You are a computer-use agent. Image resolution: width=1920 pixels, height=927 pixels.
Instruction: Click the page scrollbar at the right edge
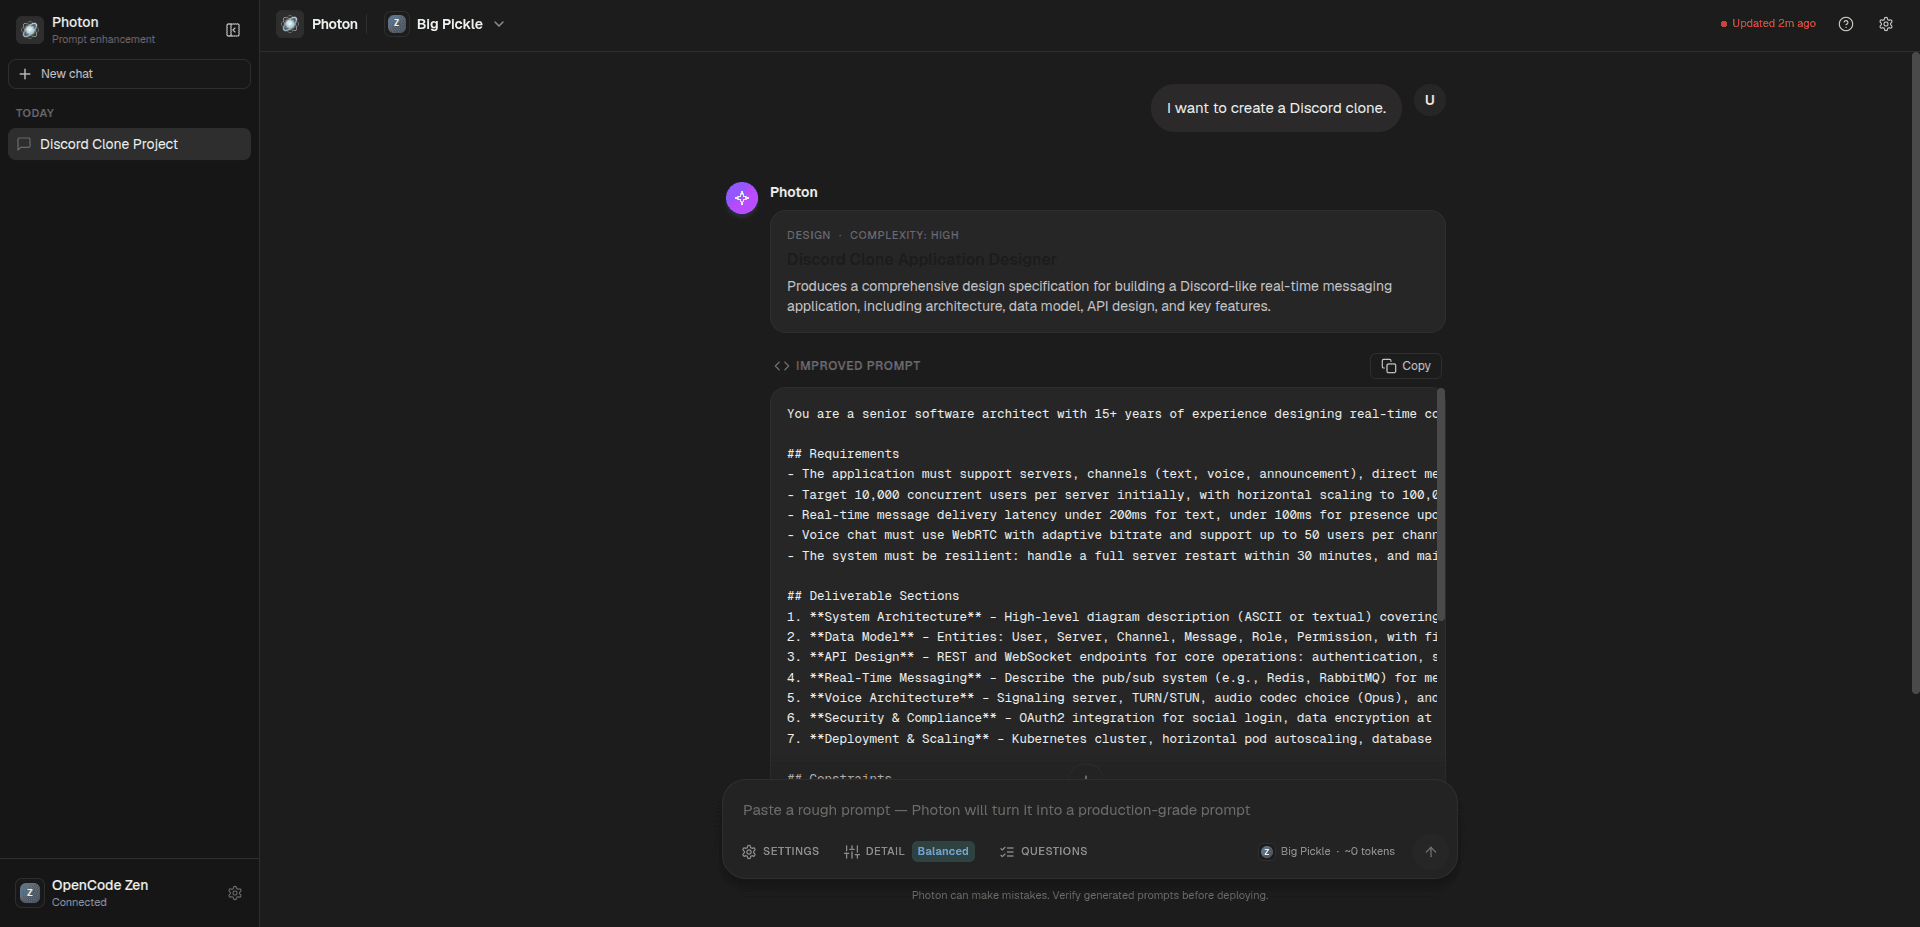tap(1915, 372)
